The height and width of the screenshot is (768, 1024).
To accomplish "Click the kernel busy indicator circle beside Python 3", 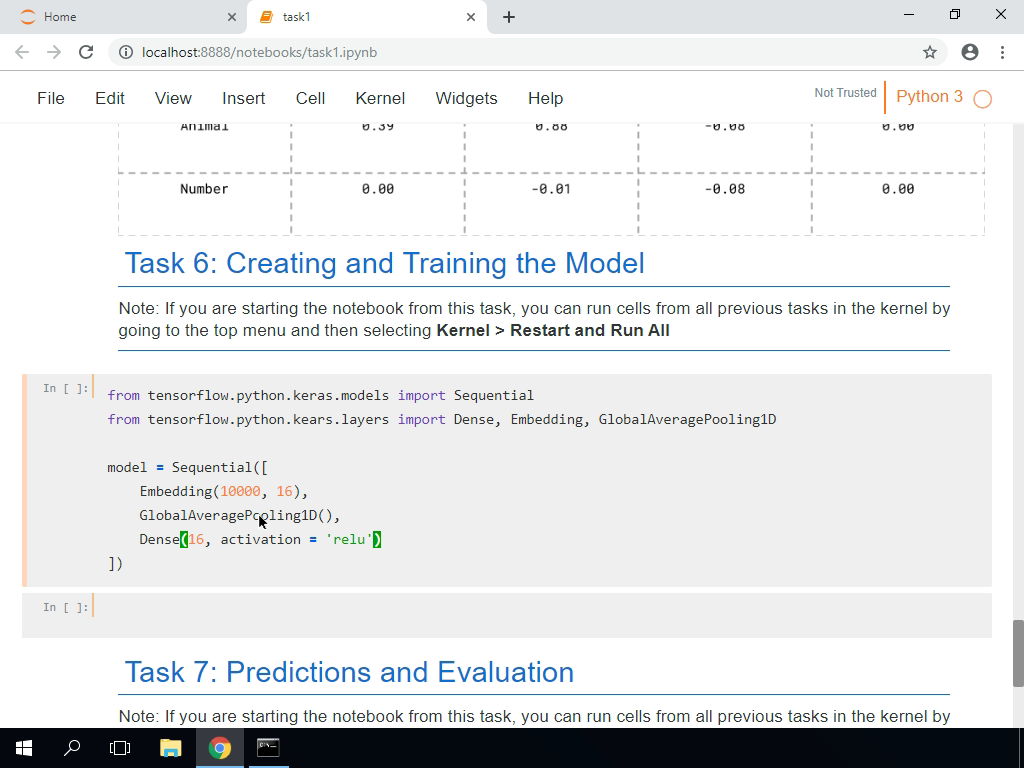I will (x=981, y=99).
